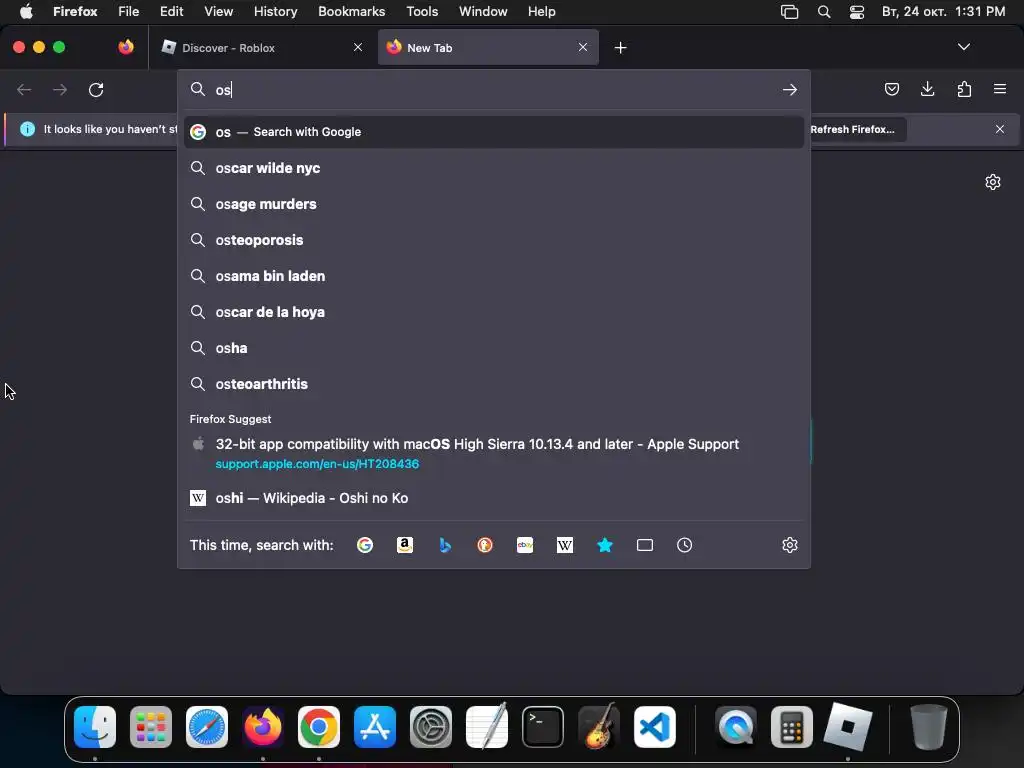Search this time with Bing icon
The image size is (1024, 768).
click(445, 545)
